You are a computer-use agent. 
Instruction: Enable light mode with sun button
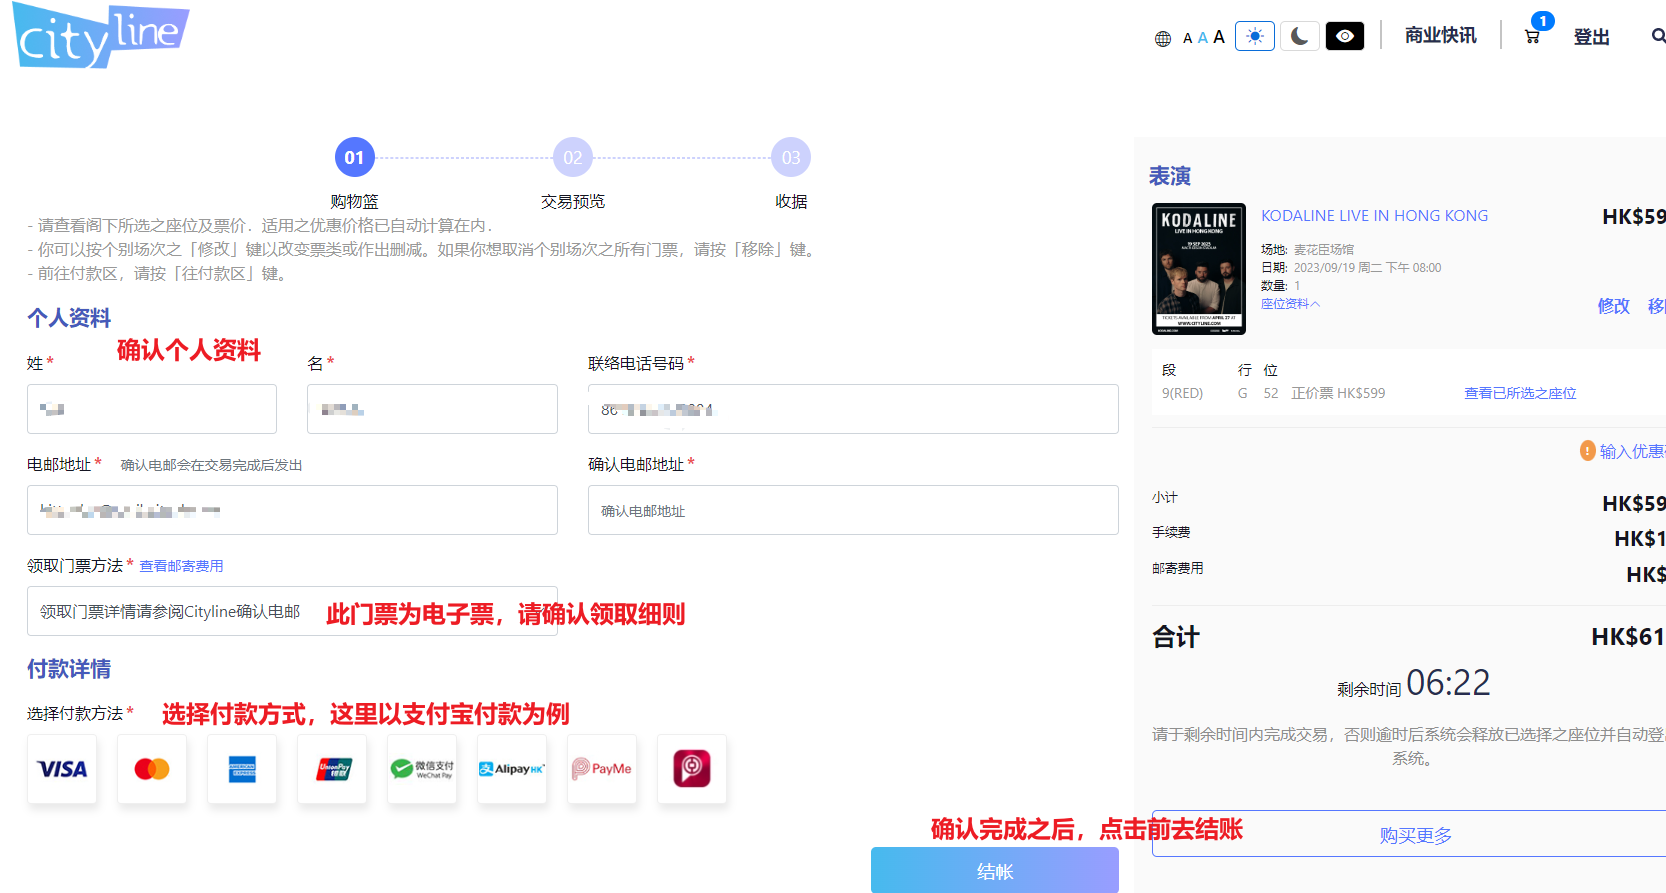click(1254, 37)
